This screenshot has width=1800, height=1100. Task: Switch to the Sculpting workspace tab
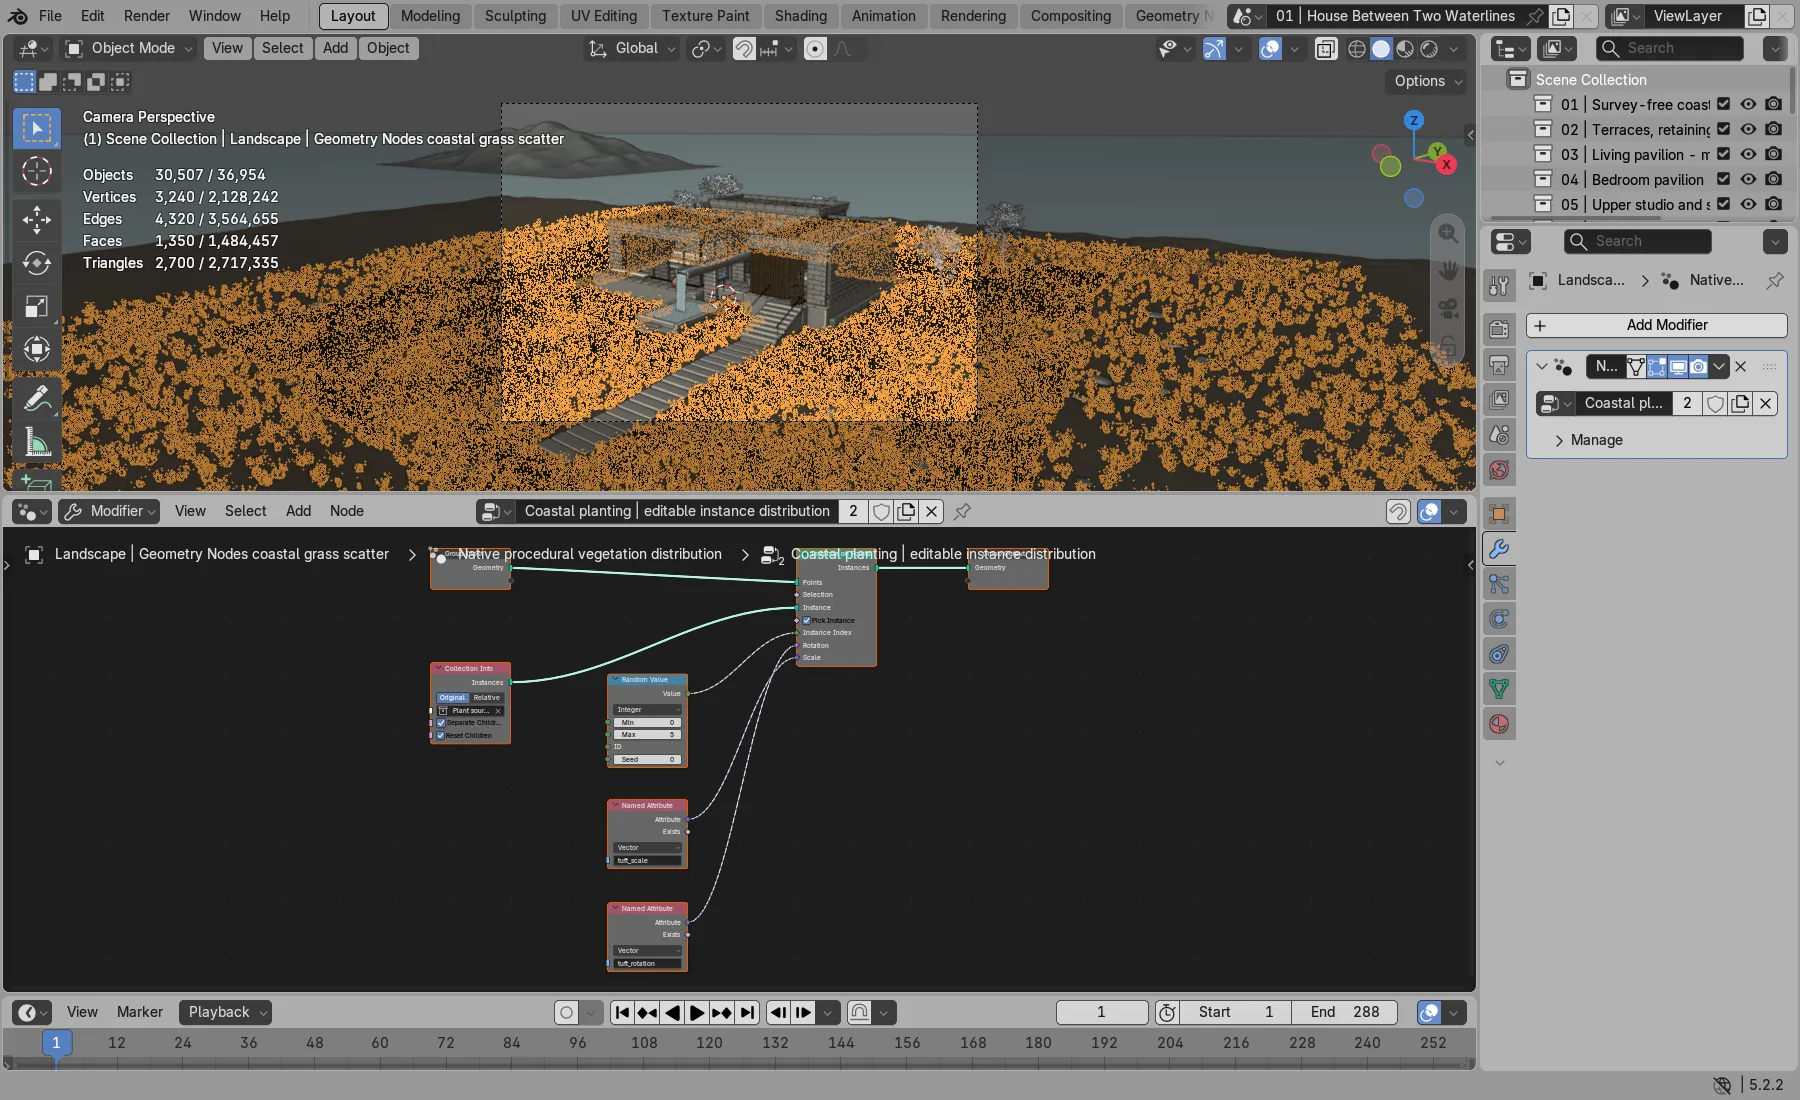[x=515, y=16]
